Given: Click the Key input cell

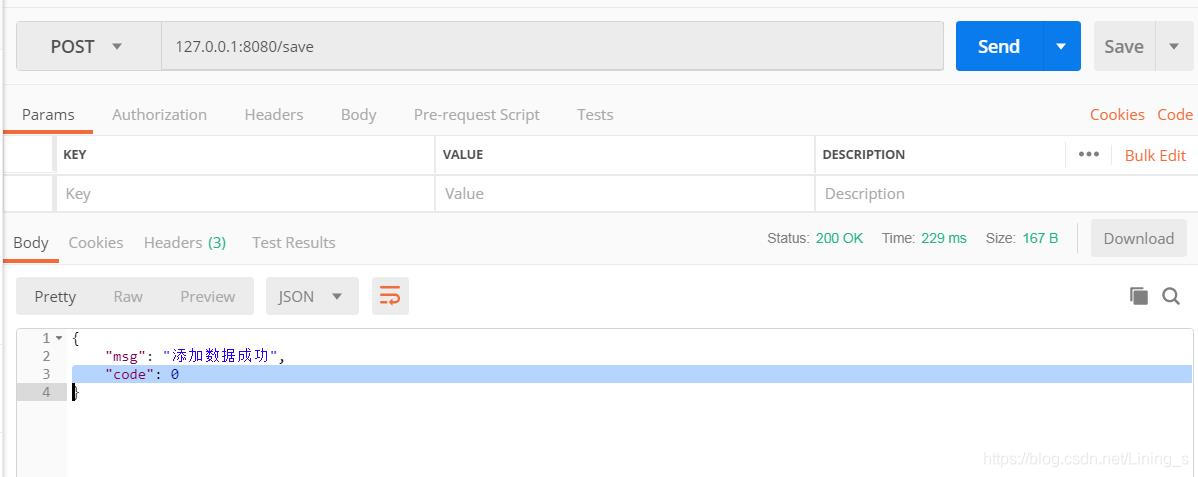Looking at the screenshot, I should (244, 193).
